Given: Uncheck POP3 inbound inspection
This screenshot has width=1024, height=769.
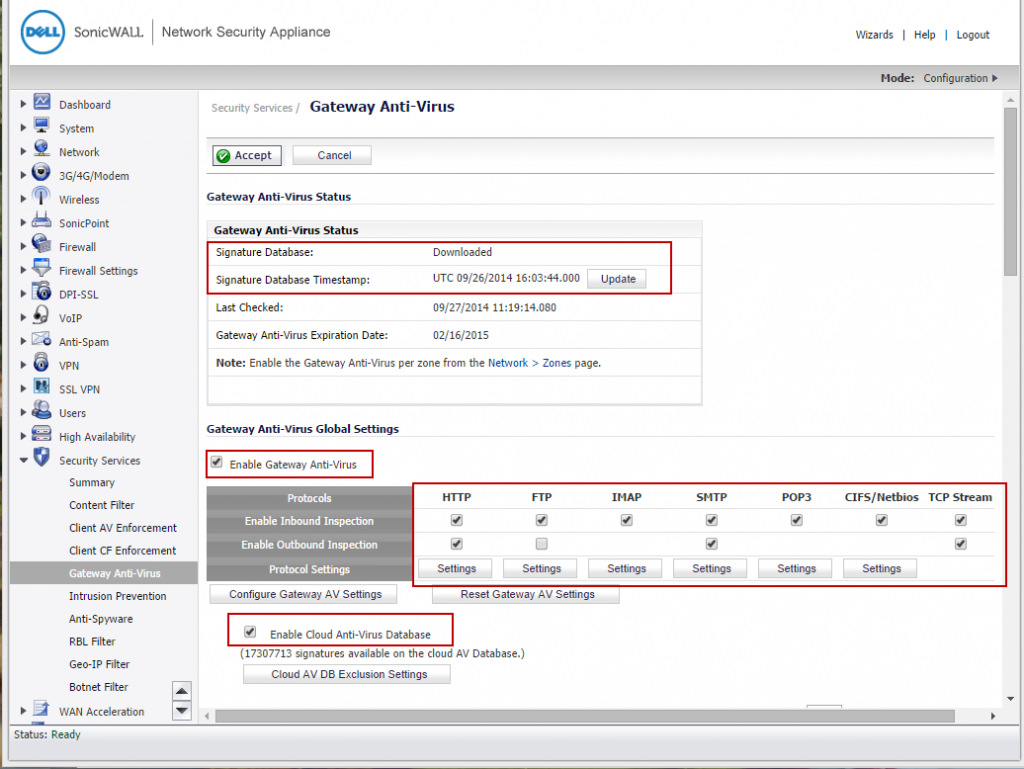Looking at the screenshot, I should point(797,520).
